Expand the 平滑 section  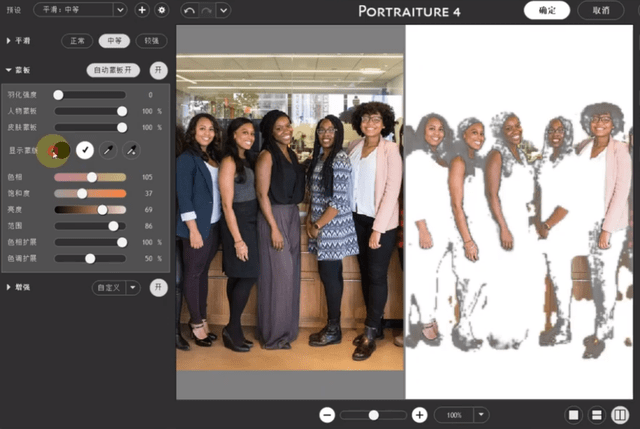(x=9, y=41)
